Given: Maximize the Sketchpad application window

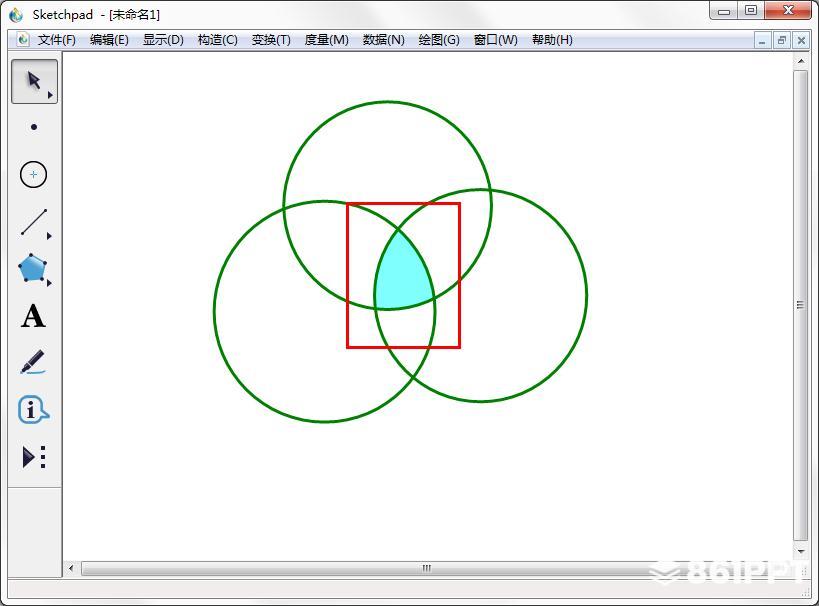Looking at the screenshot, I should coord(751,11).
